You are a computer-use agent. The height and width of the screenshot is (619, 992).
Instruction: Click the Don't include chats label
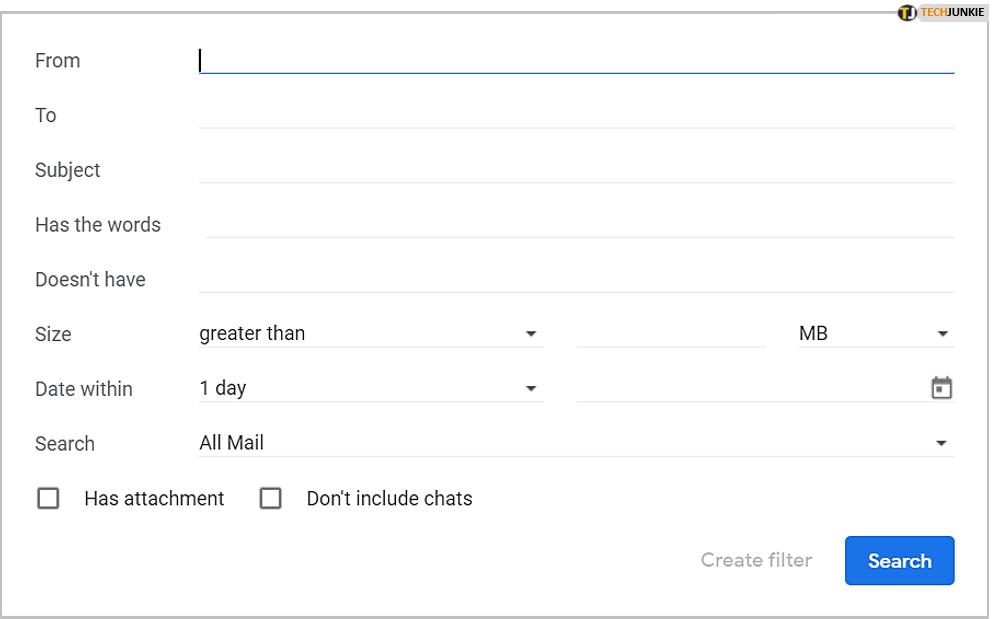point(389,498)
